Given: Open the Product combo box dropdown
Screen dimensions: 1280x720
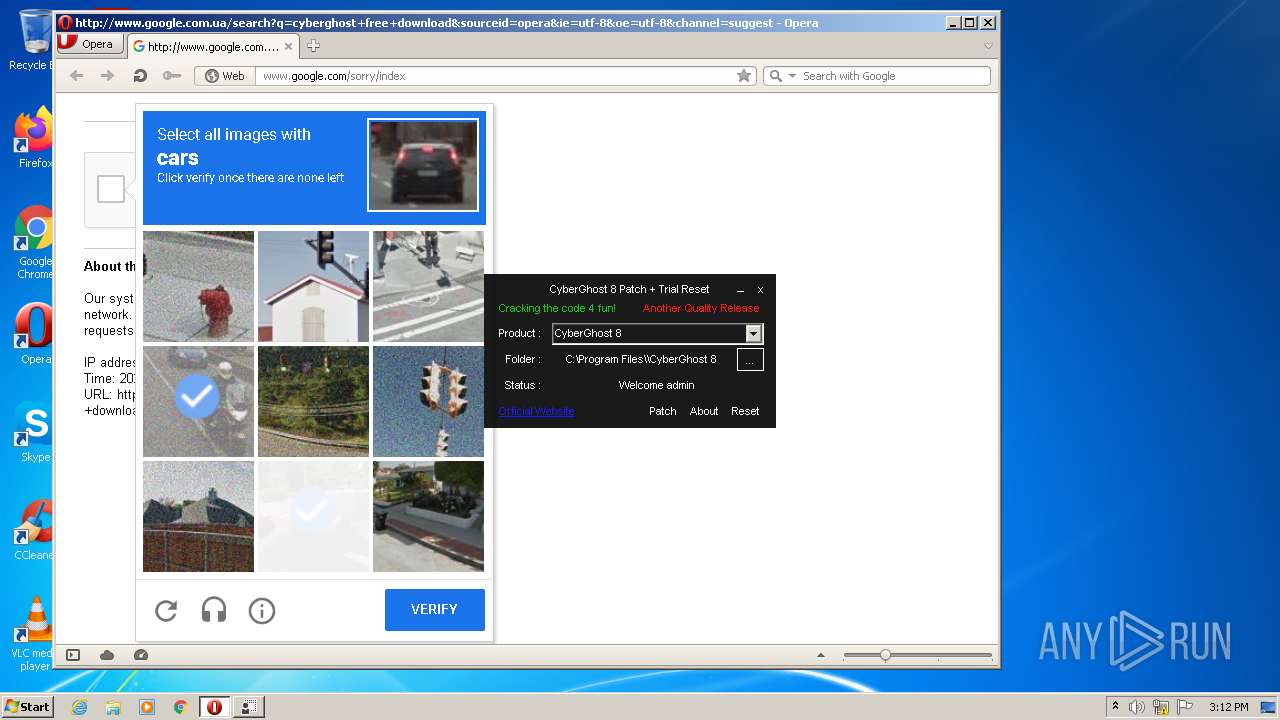Looking at the screenshot, I should pos(754,333).
